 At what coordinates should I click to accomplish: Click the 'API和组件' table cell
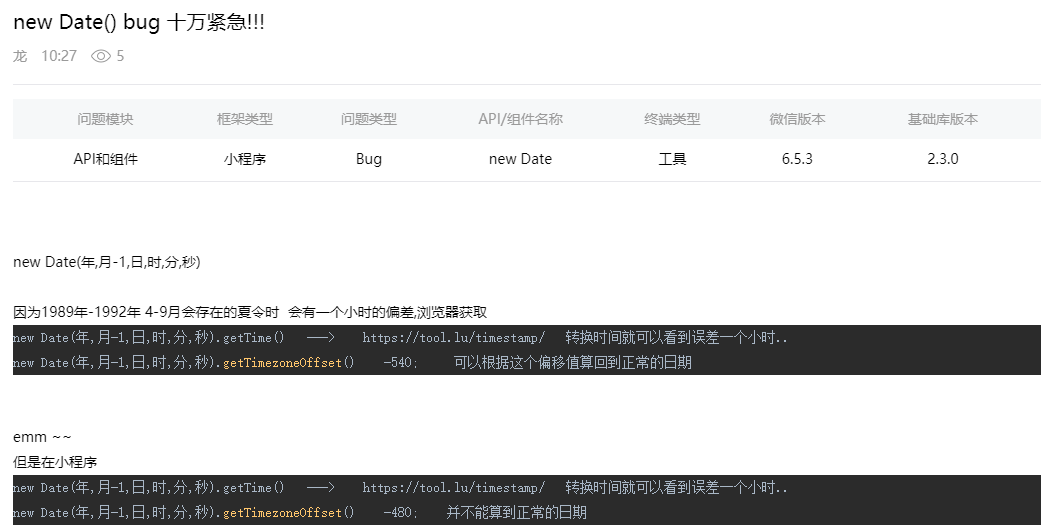(106, 159)
